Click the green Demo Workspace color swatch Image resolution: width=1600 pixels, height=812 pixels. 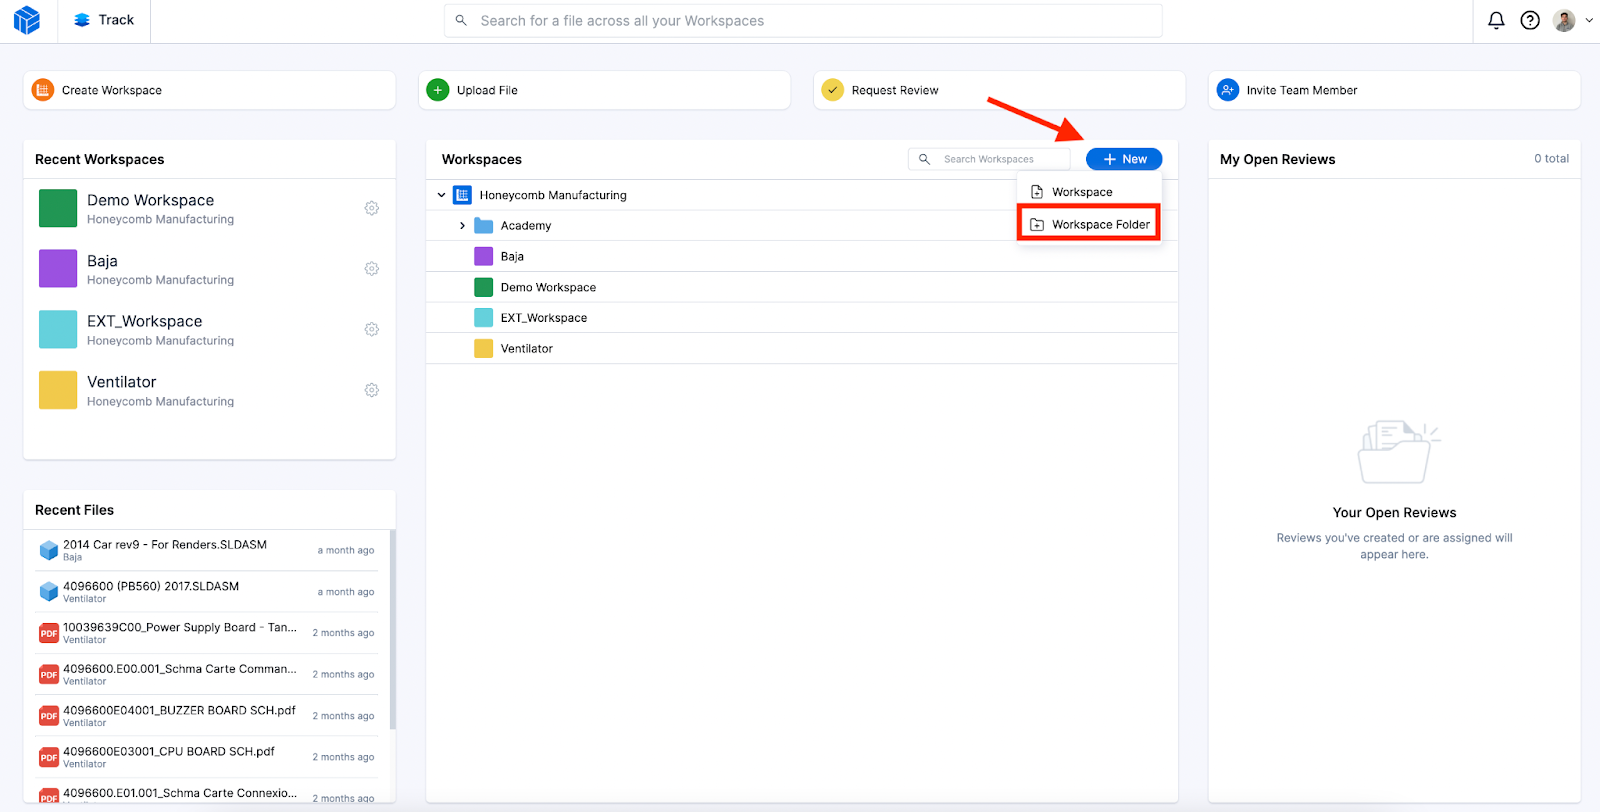(x=58, y=208)
